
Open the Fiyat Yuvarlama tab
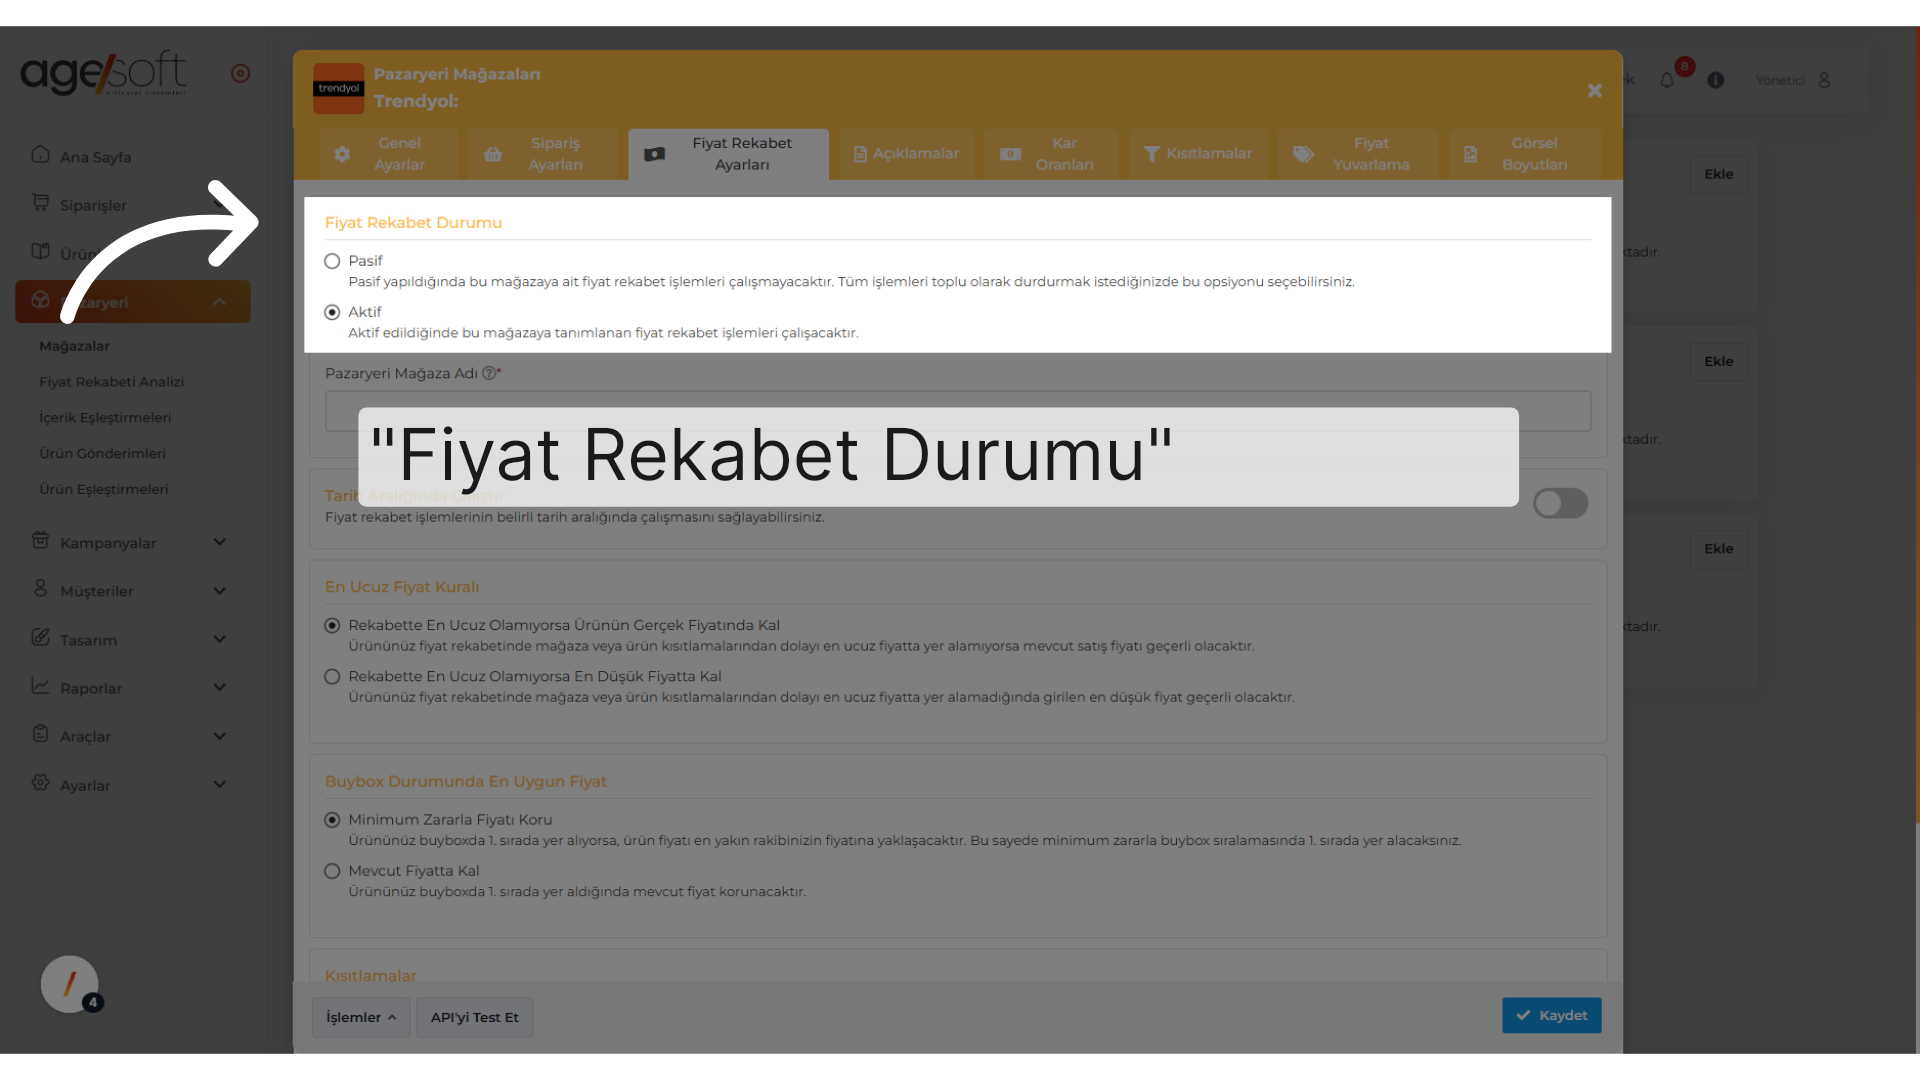pos(1358,154)
